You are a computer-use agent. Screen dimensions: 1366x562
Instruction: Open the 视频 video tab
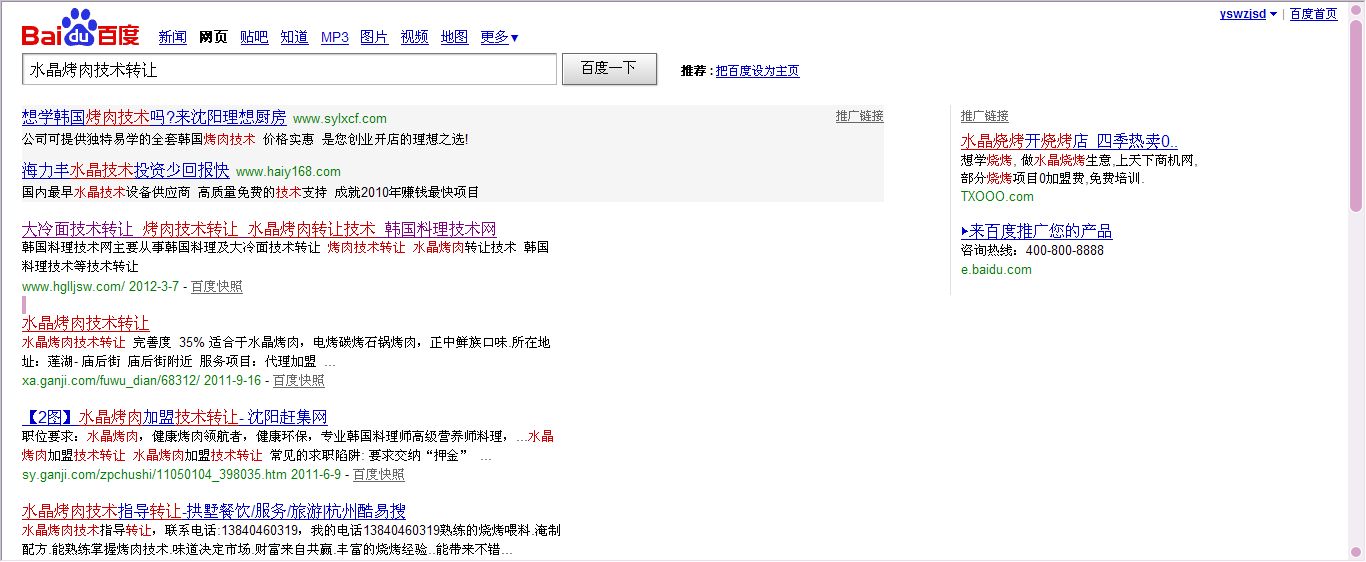[414, 38]
